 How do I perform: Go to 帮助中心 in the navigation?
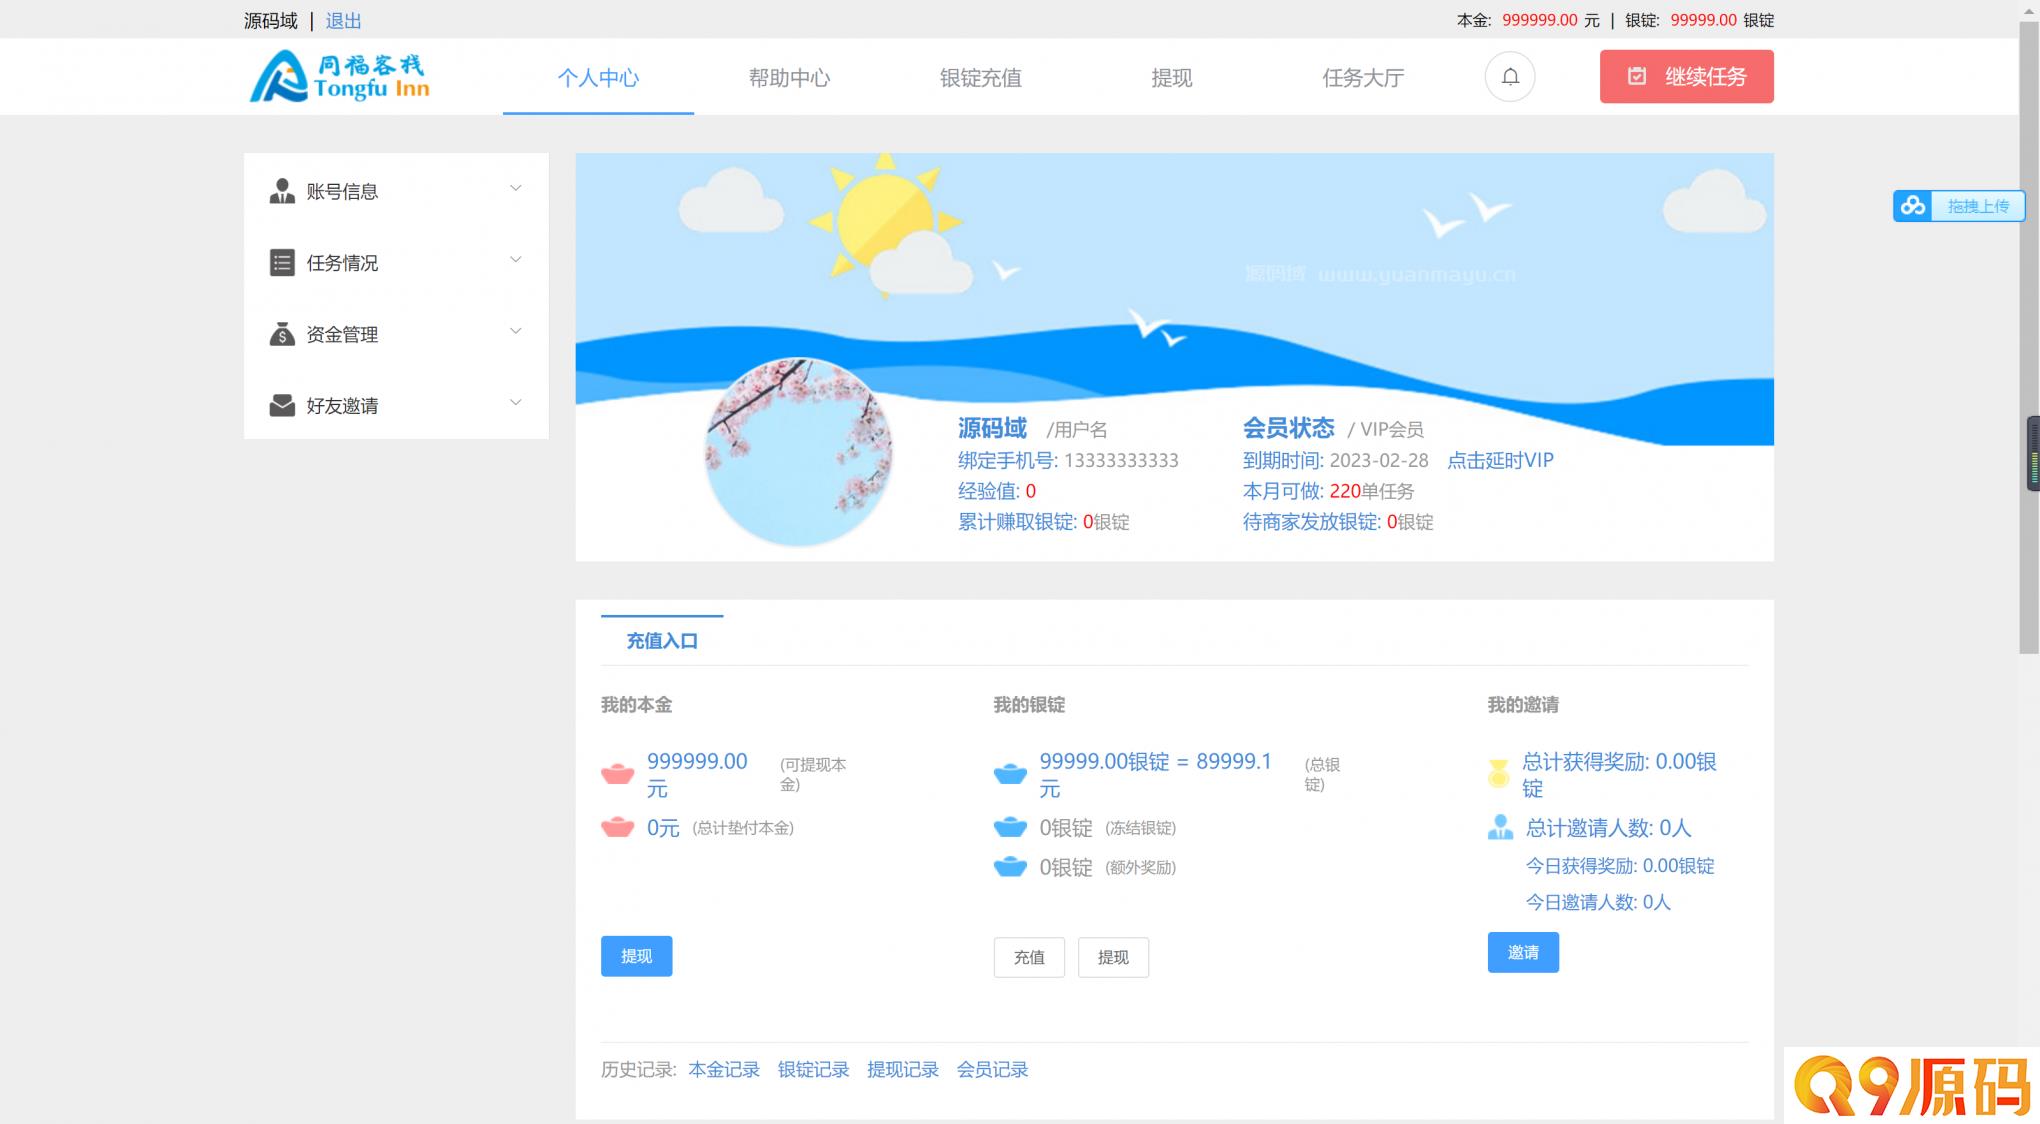[789, 78]
